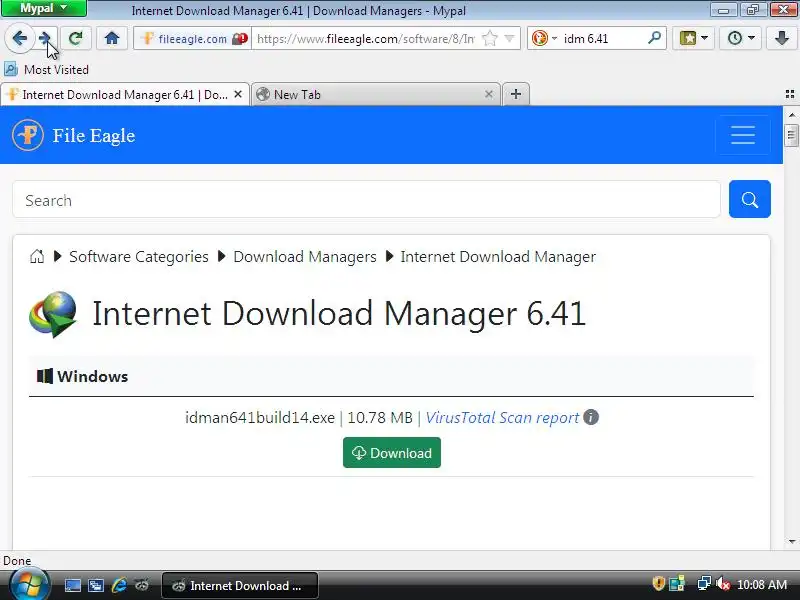The width and height of the screenshot is (800, 600).
Task: Bookmark this page with the star icon
Action: point(490,38)
